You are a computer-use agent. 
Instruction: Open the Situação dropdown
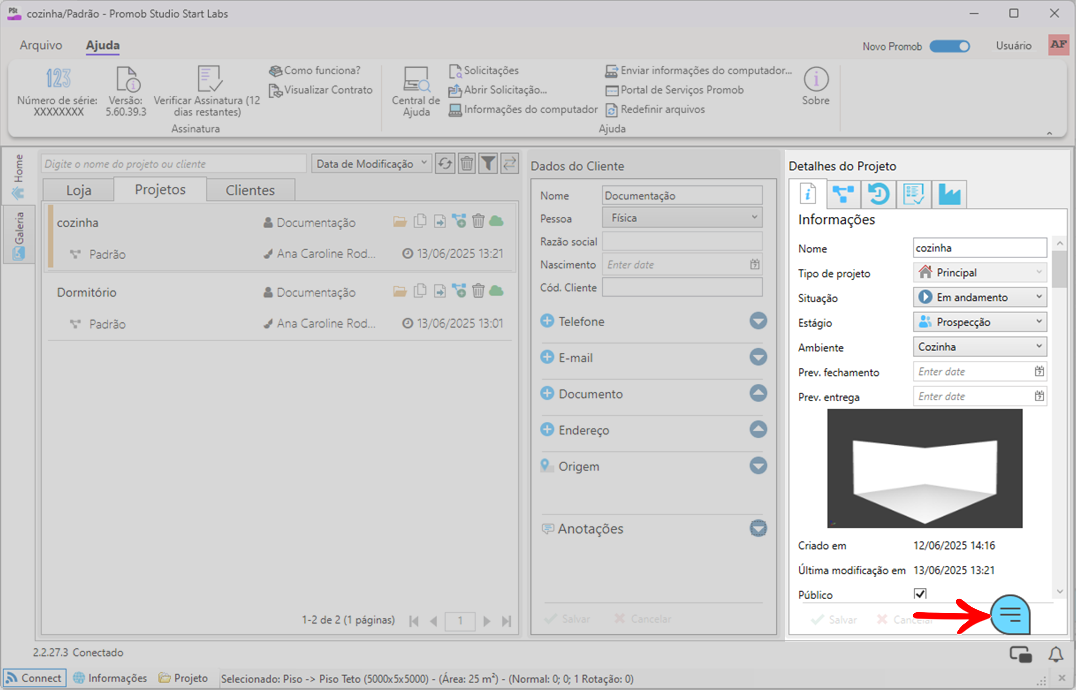point(980,297)
